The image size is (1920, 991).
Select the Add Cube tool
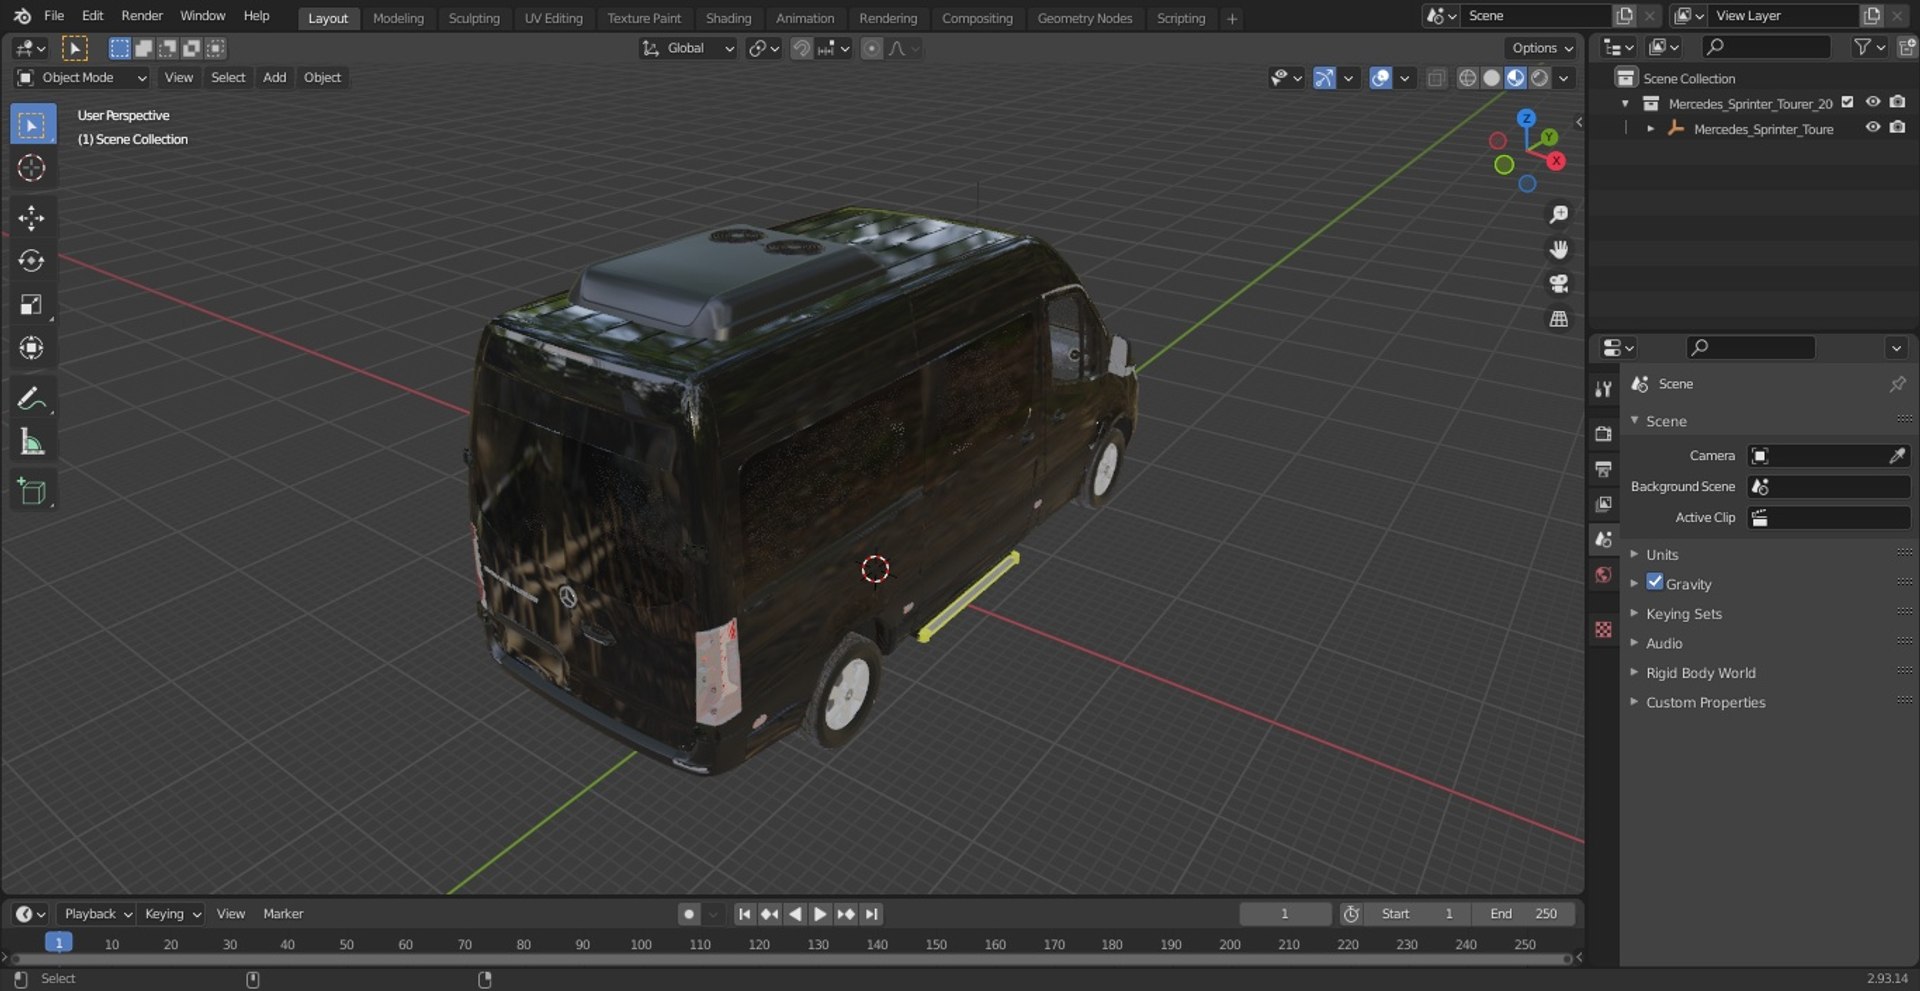[32, 491]
